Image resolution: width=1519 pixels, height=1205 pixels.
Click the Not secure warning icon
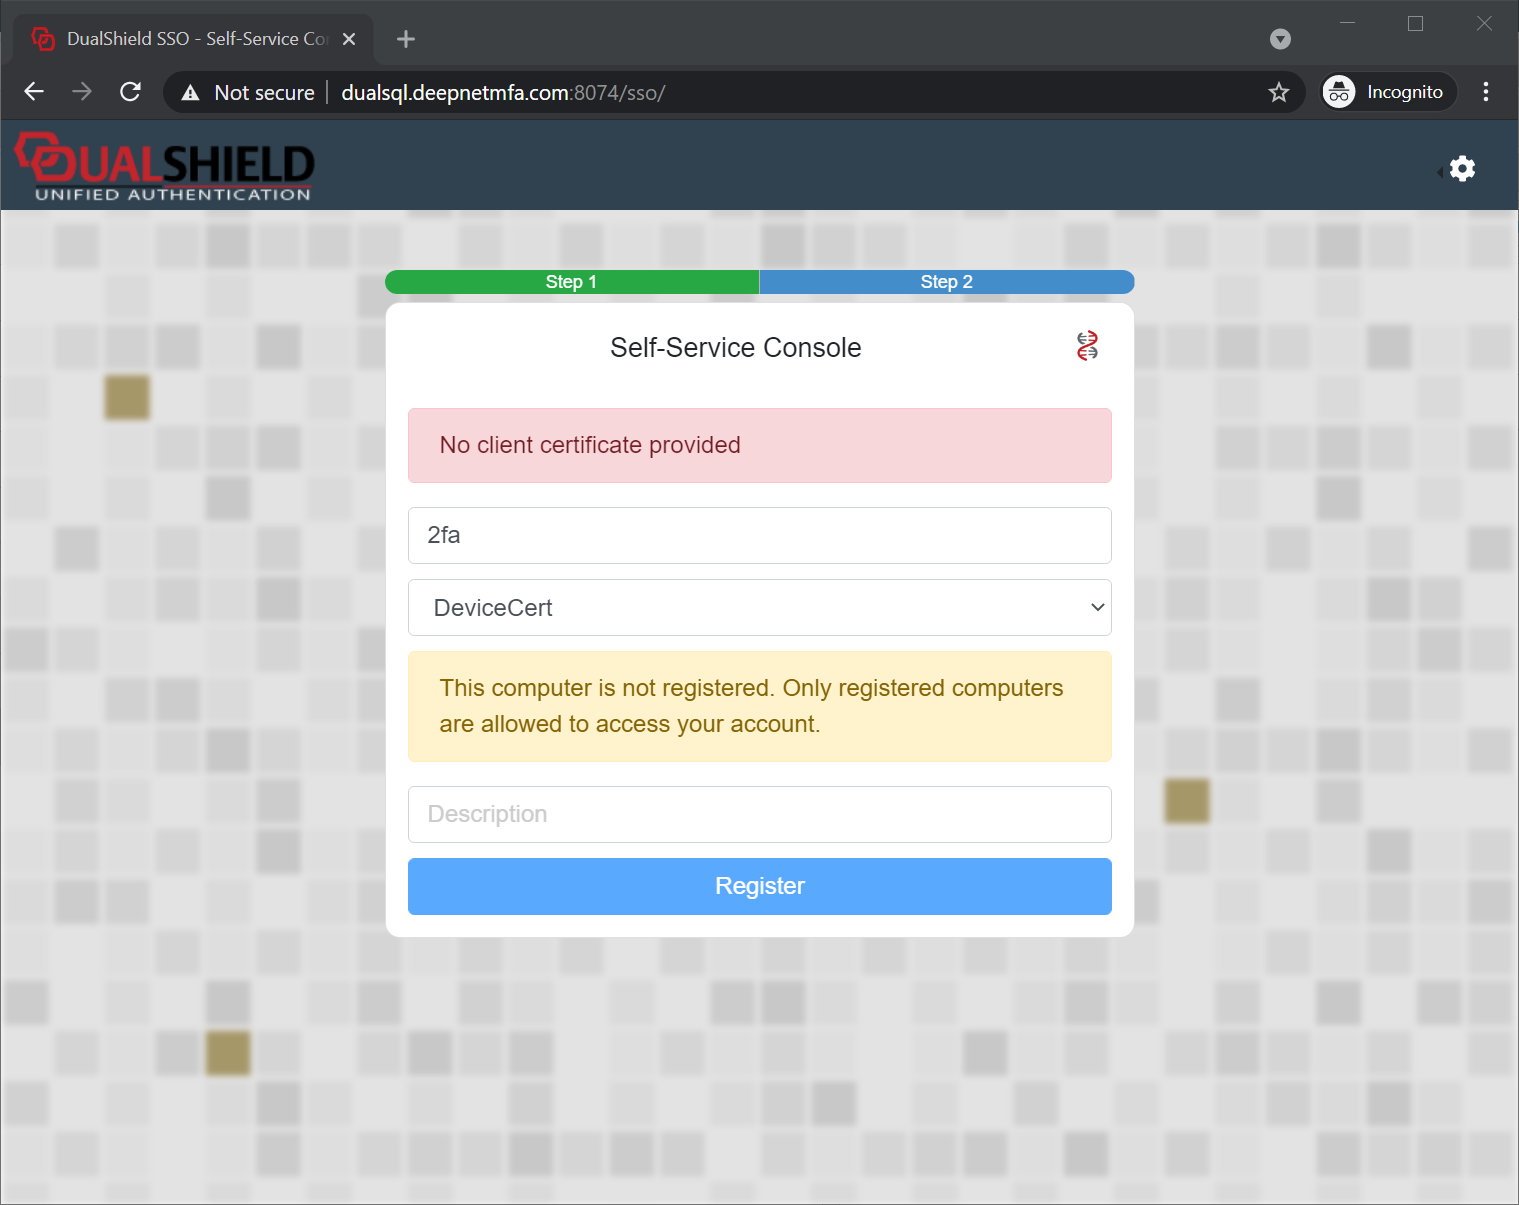[190, 93]
